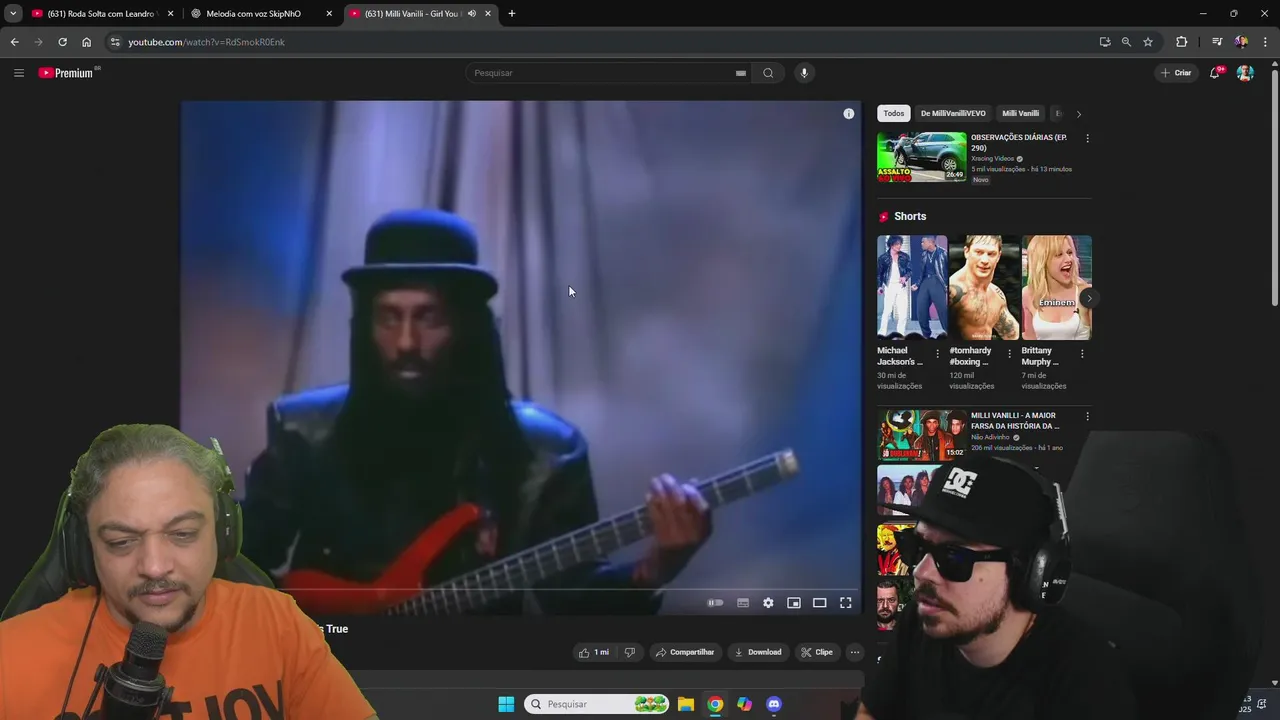Viewport: 1280px width, 720px height.
Task: Open options for Michael Jackson's short
Action: [x=937, y=354]
